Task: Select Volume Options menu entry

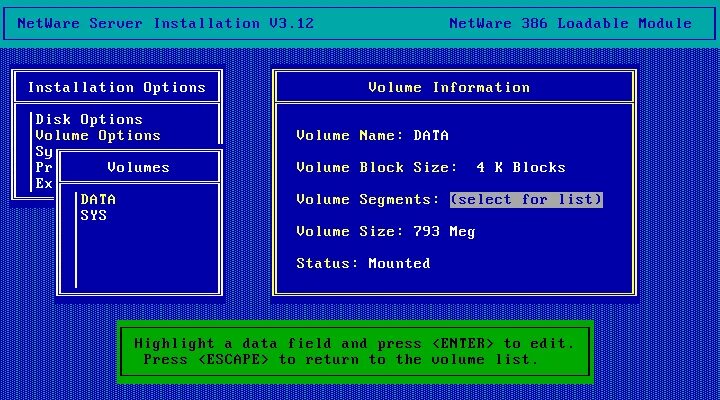Action: click(98, 135)
